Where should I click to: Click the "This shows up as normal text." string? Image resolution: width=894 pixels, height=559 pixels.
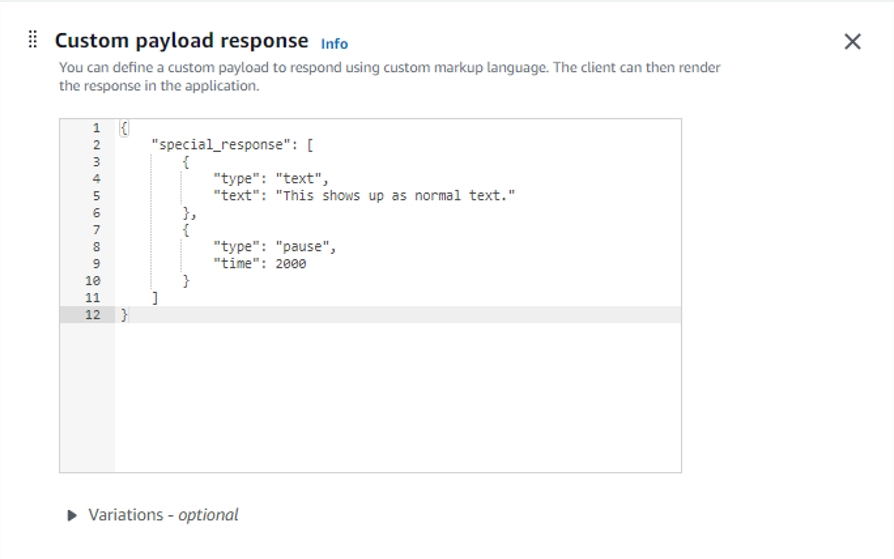pos(397,195)
